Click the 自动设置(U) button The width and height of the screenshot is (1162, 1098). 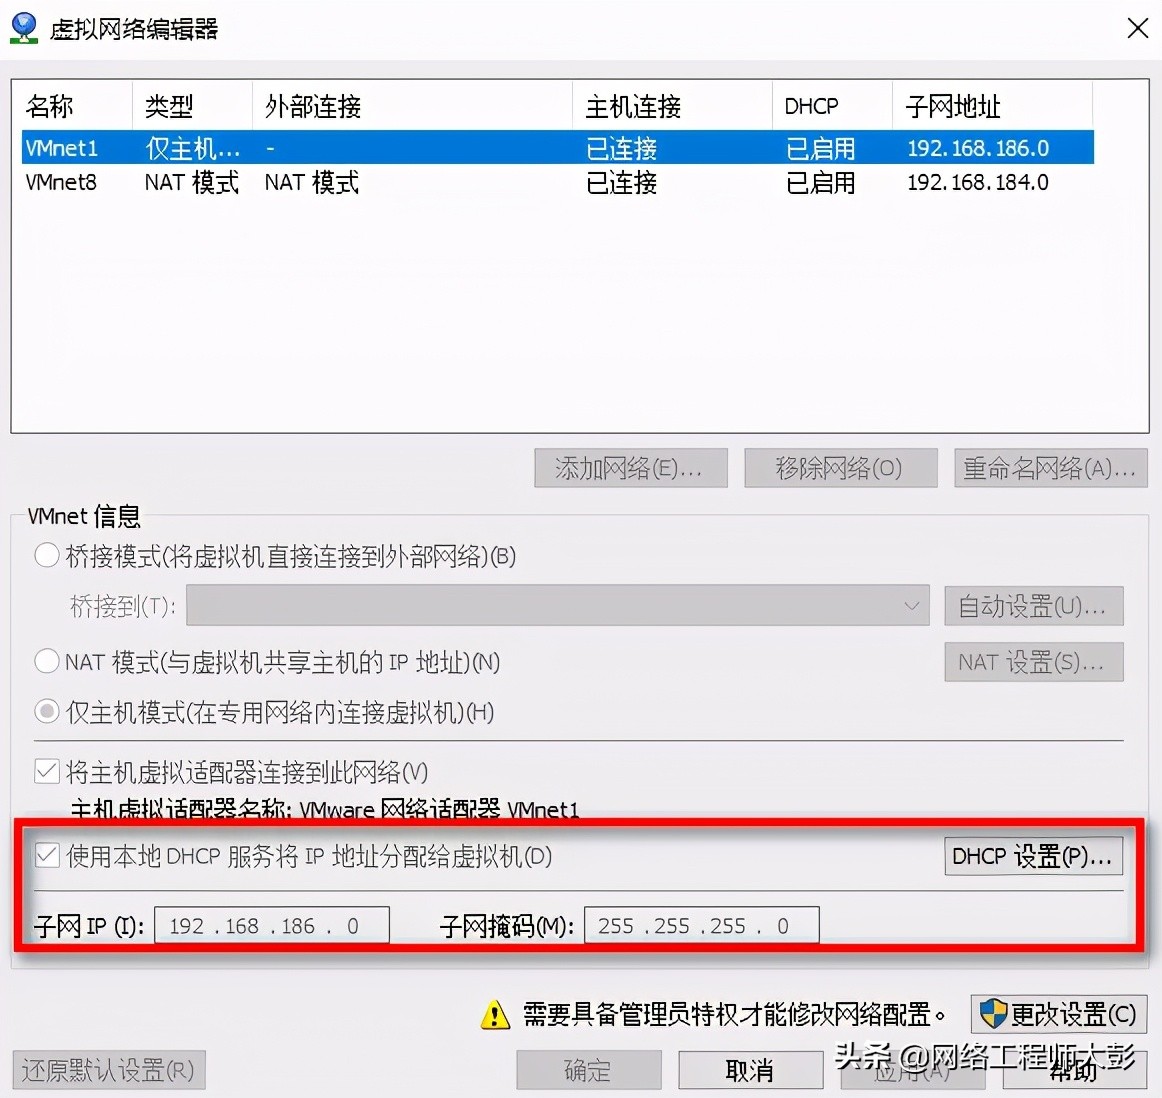[x=1034, y=605]
